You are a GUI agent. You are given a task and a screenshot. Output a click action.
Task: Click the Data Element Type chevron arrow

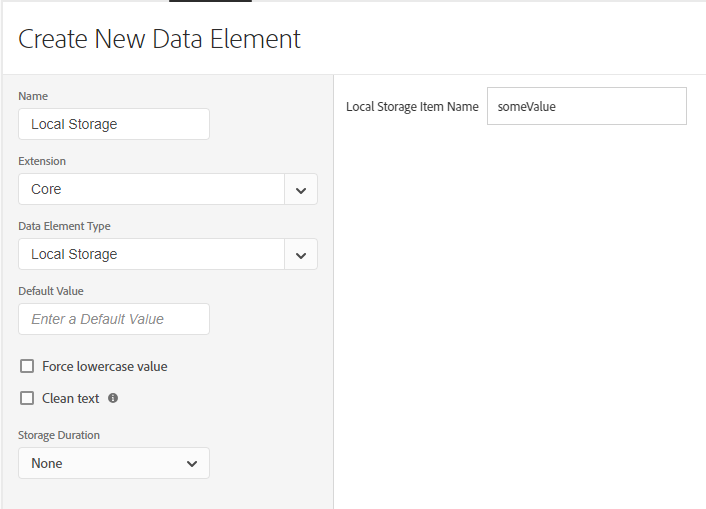pyautogui.click(x=301, y=254)
